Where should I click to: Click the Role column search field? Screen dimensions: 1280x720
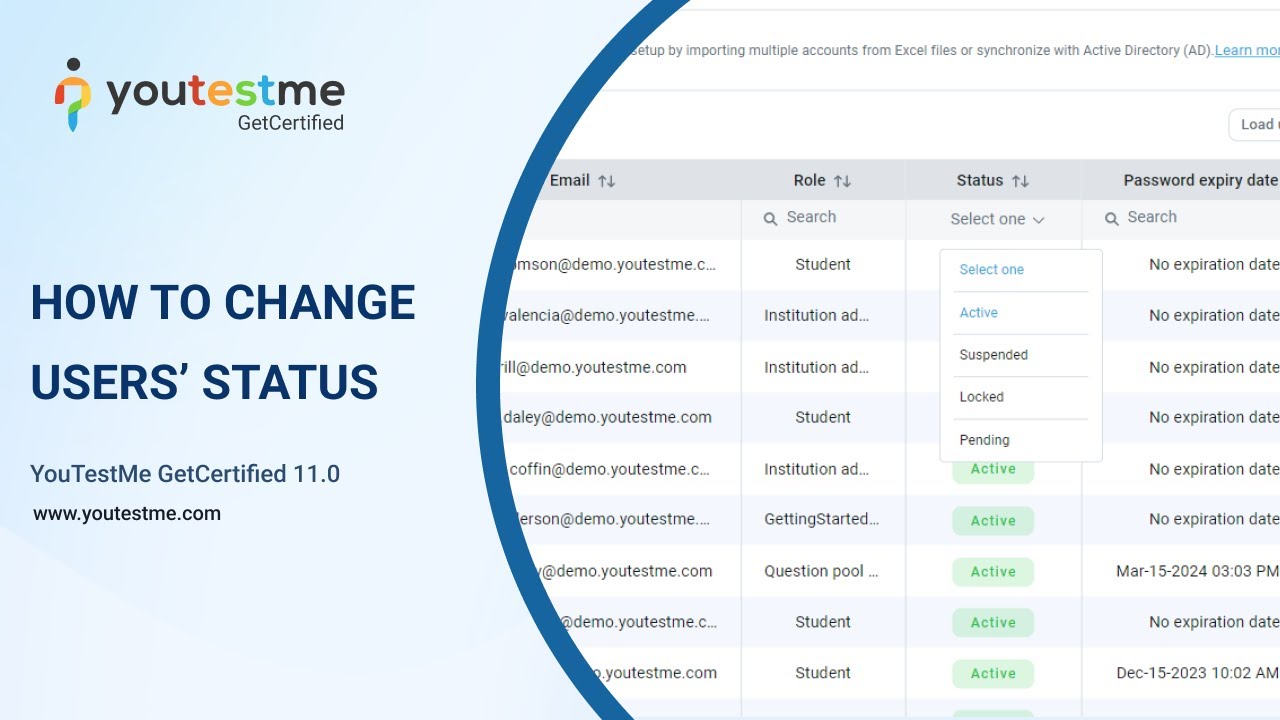(823, 218)
